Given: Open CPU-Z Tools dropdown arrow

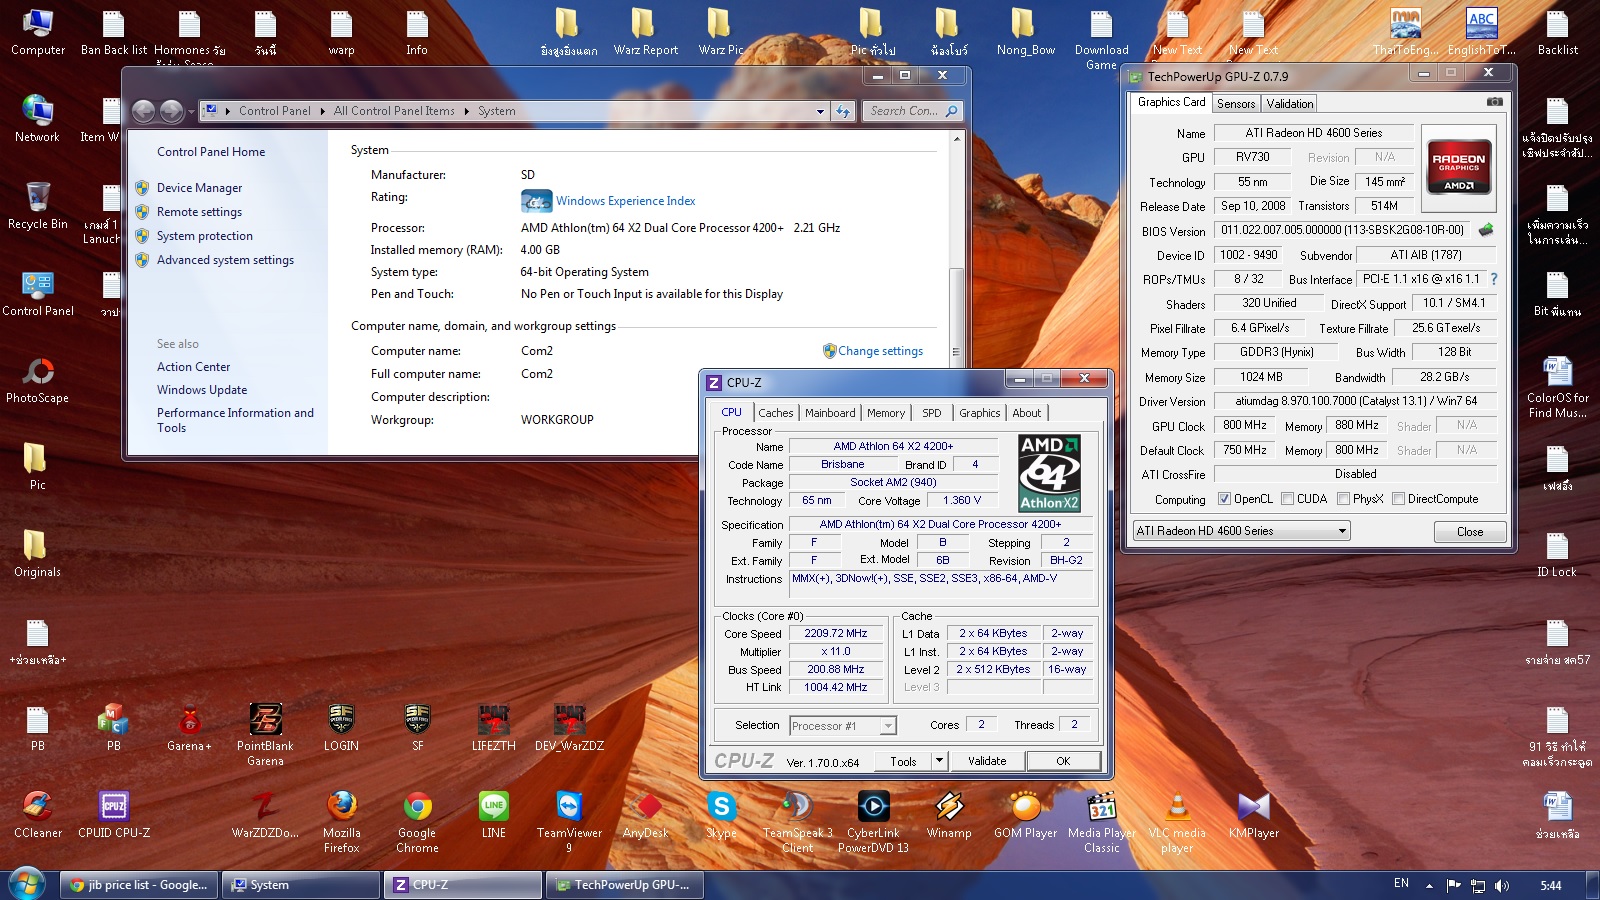Looking at the screenshot, I should point(939,761).
